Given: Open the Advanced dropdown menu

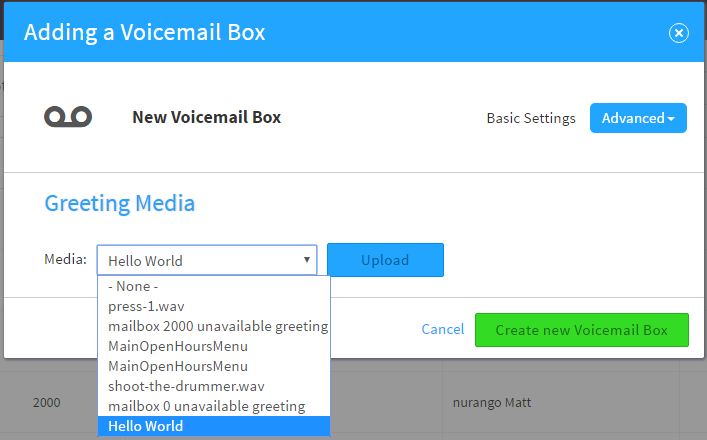Looking at the screenshot, I should 638,118.
